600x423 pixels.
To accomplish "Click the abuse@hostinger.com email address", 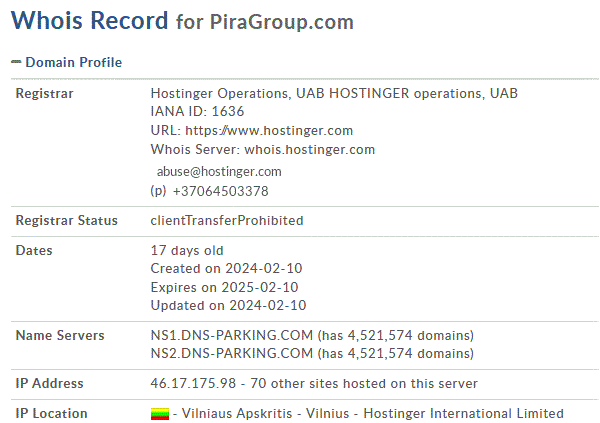I will tap(219, 171).
